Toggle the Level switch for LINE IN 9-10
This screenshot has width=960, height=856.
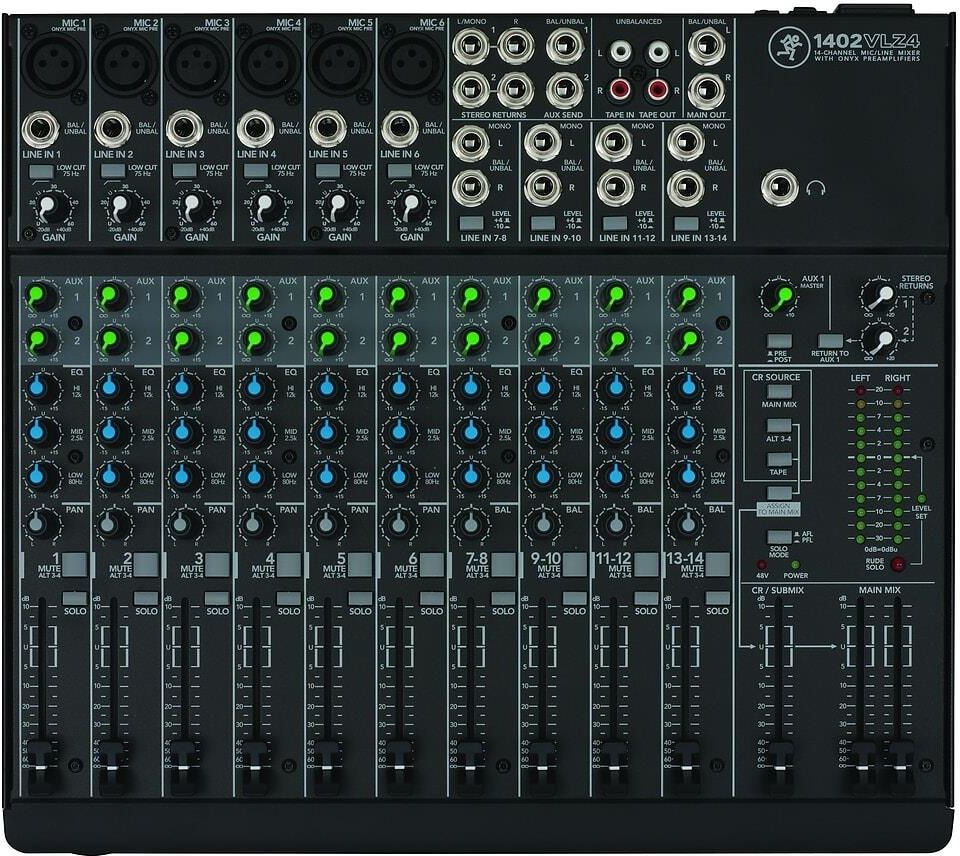coord(543,222)
